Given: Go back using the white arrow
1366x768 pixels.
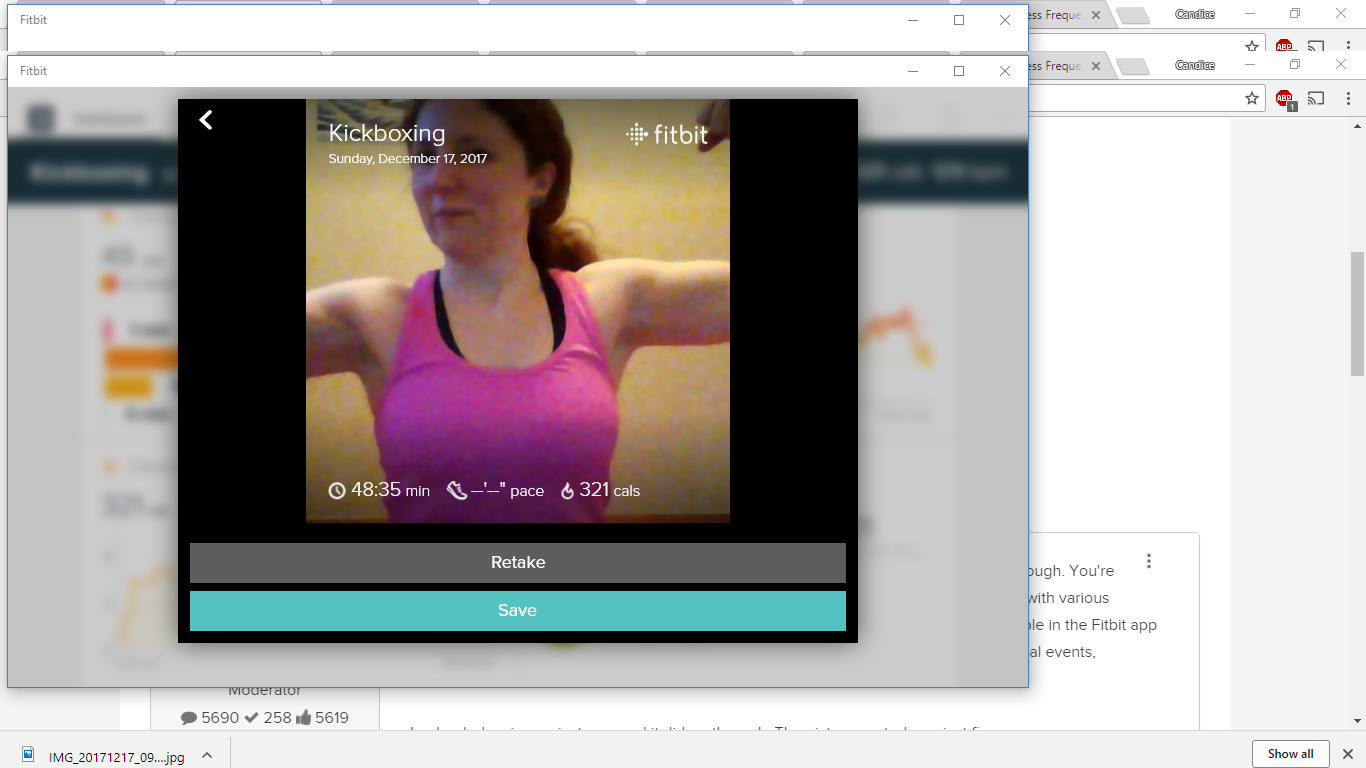Looking at the screenshot, I should tap(206, 120).
